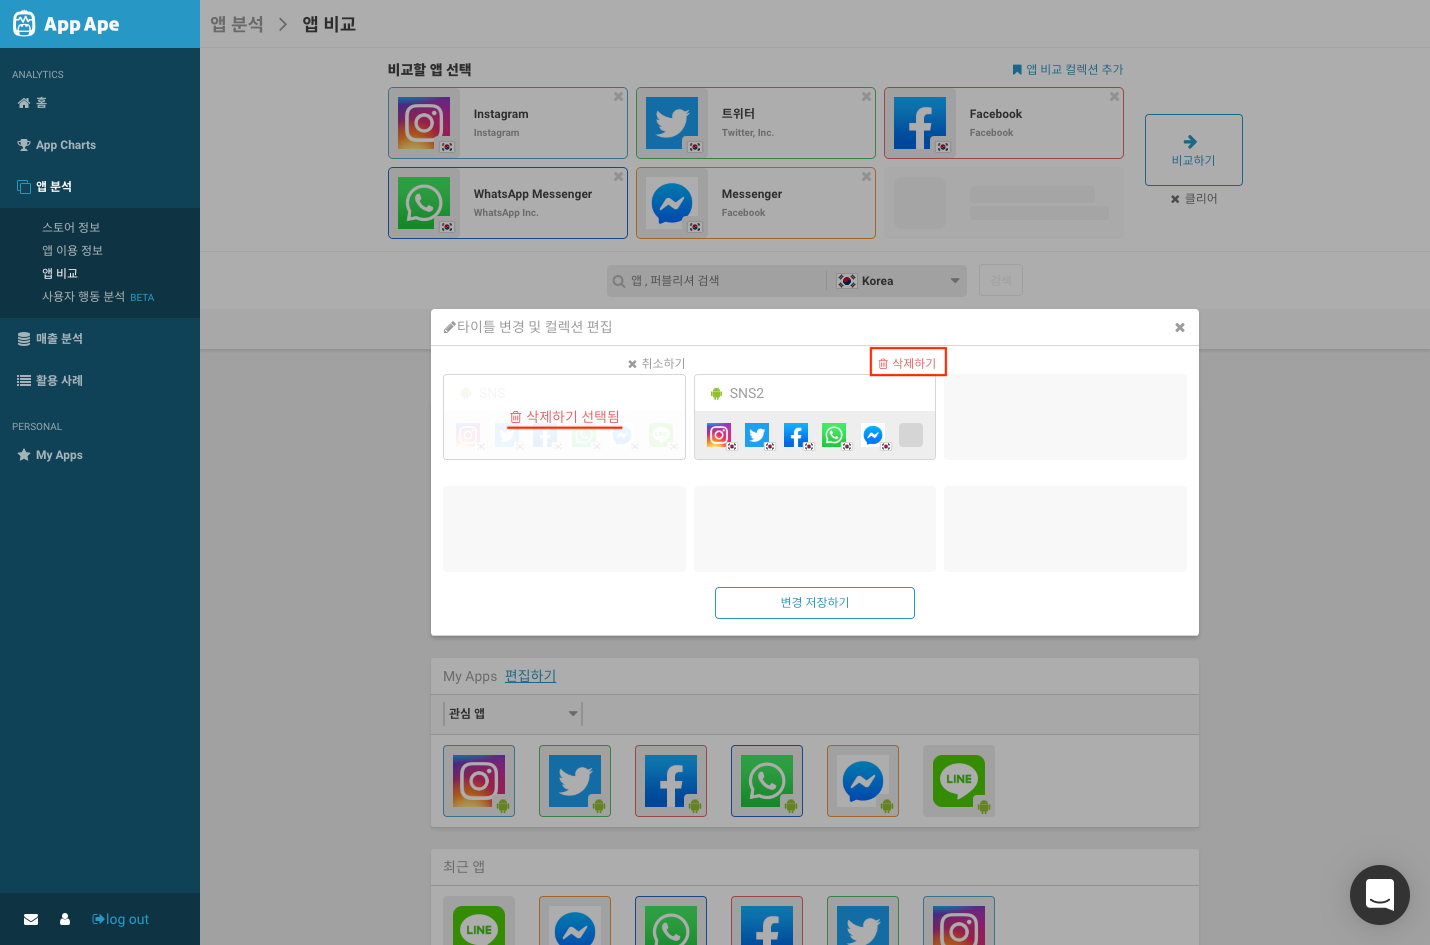Click the user profile icon
This screenshot has height=945, width=1430.
65,919
